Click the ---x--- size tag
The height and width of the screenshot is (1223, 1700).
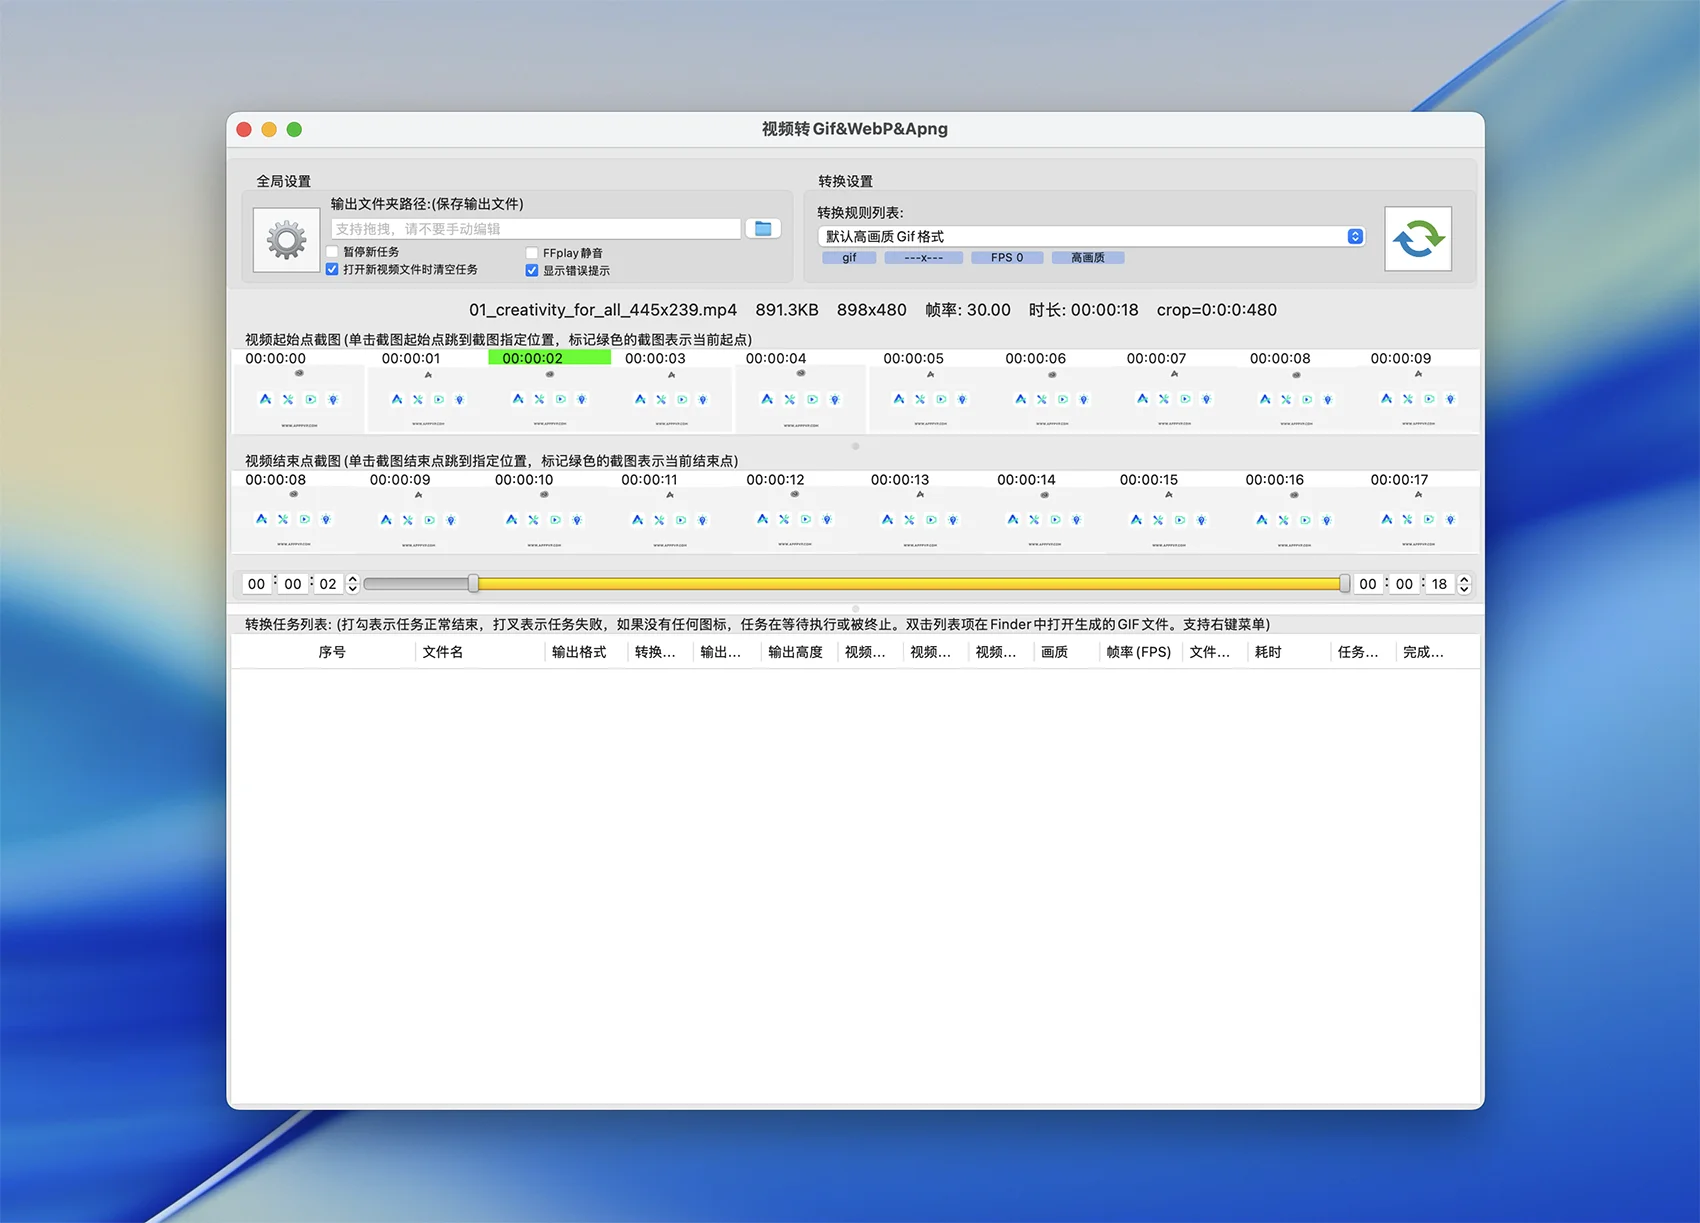click(x=923, y=258)
